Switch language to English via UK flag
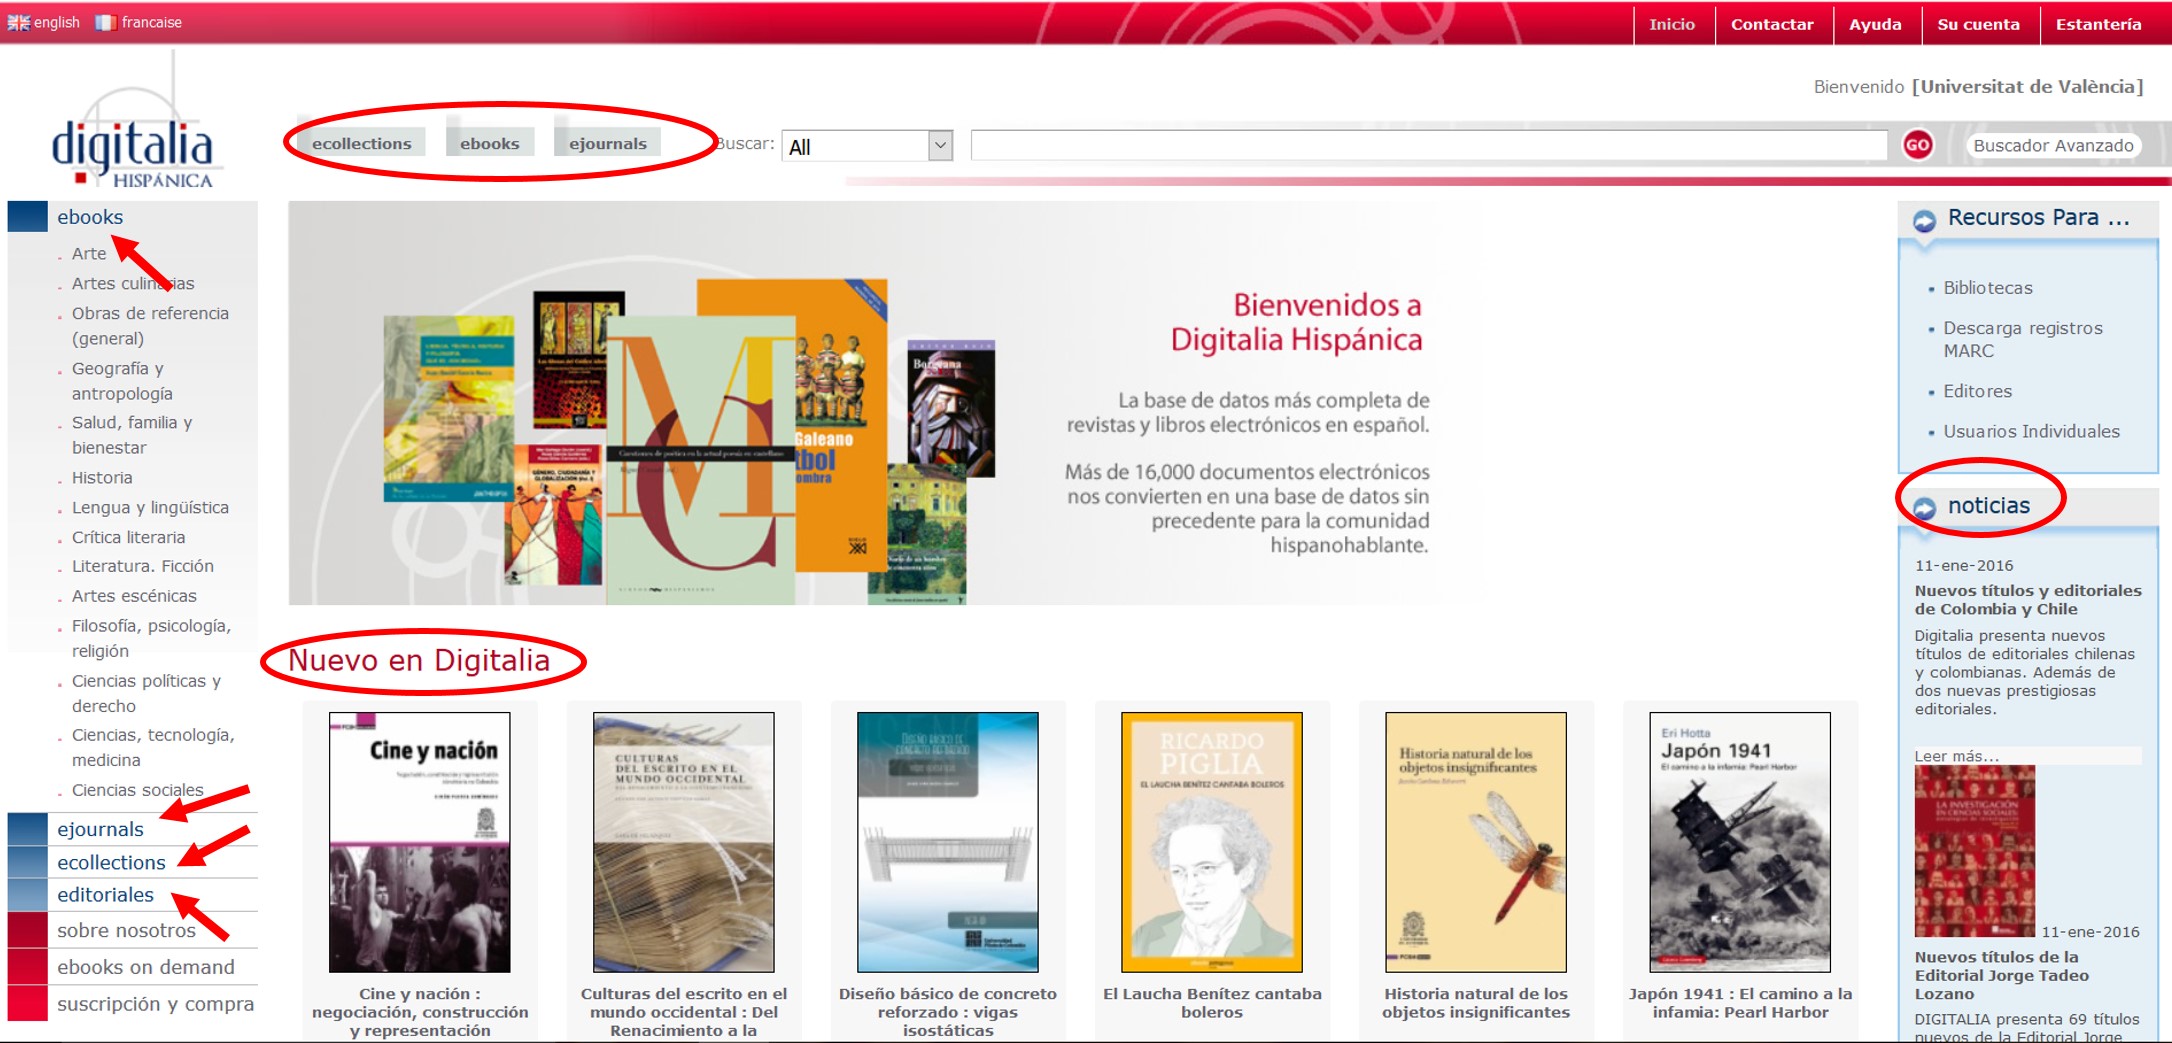Image resolution: width=2172 pixels, height=1043 pixels. tap(19, 22)
